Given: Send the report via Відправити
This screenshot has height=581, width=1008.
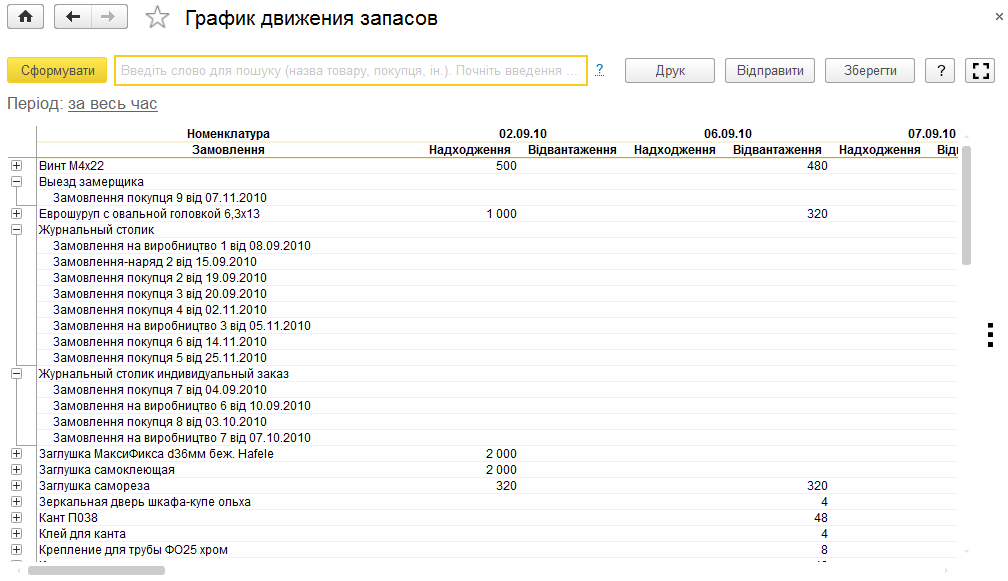Looking at the screenshot, I should point(770,71).
